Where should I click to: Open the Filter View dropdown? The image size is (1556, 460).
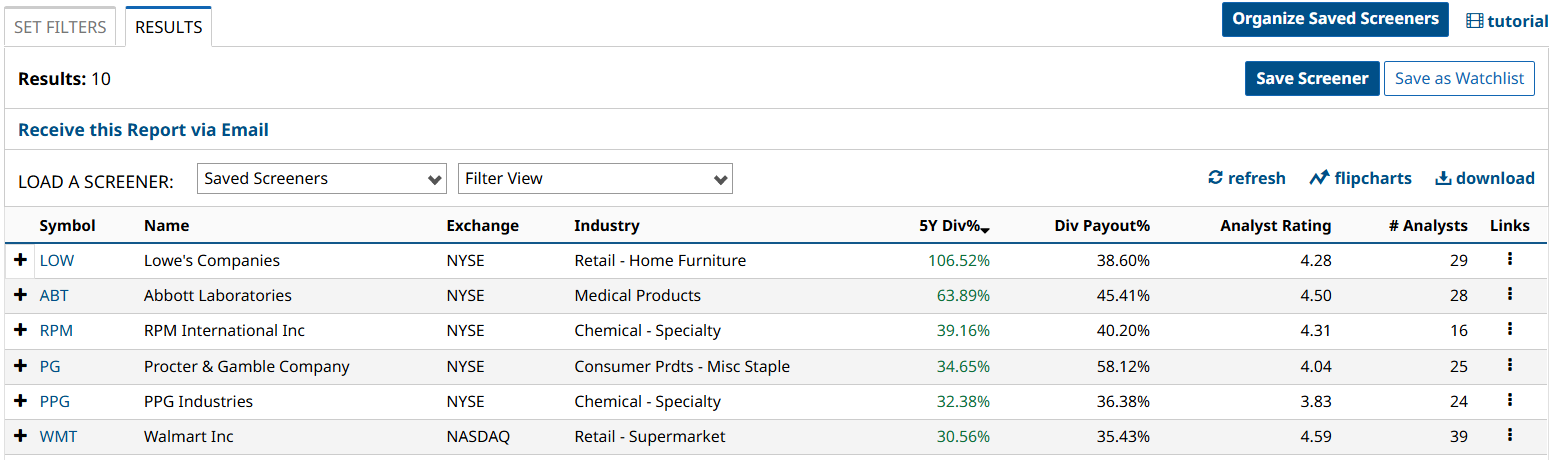click(595, 179)
